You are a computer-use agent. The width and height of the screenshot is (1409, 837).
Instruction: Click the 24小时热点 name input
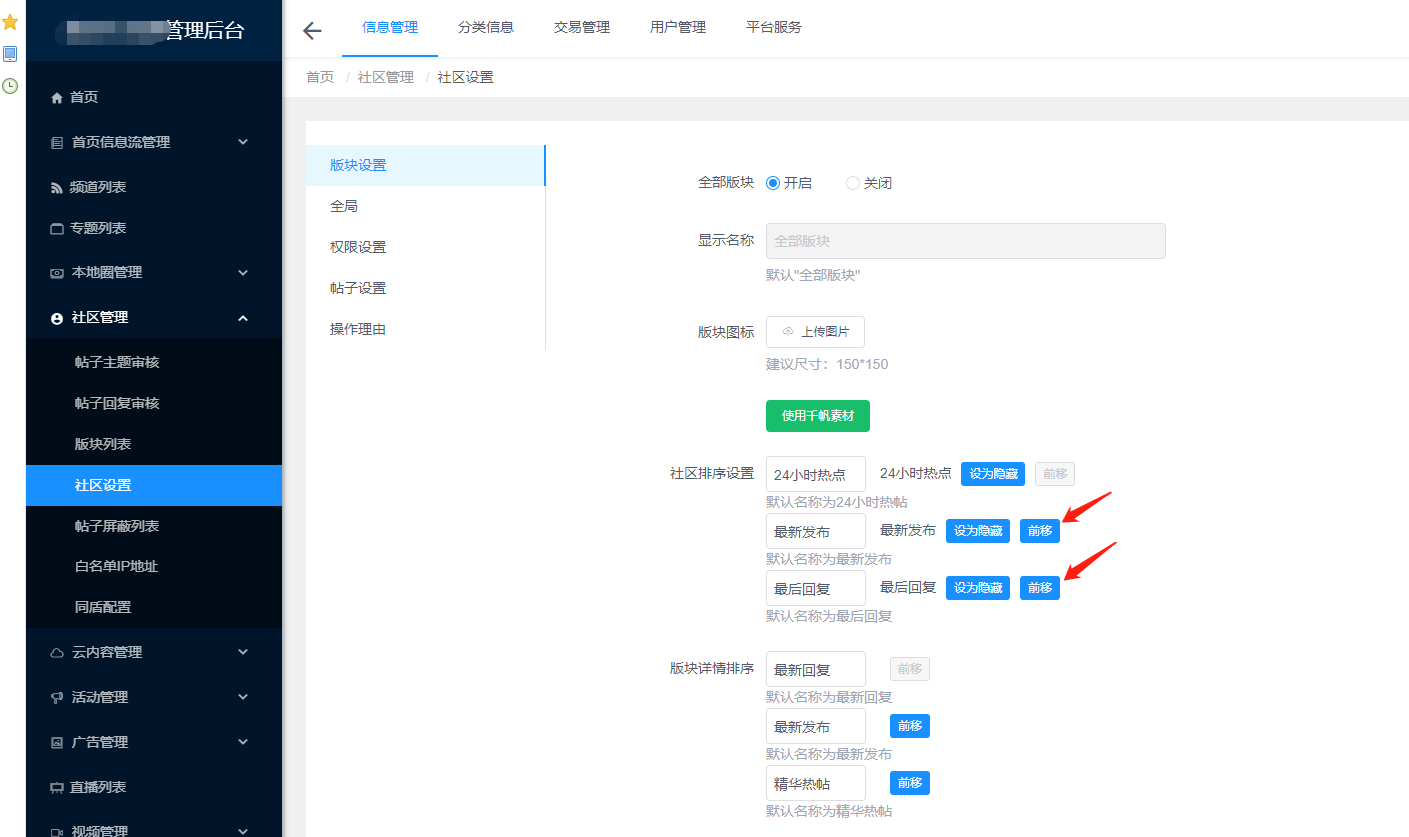816,474
